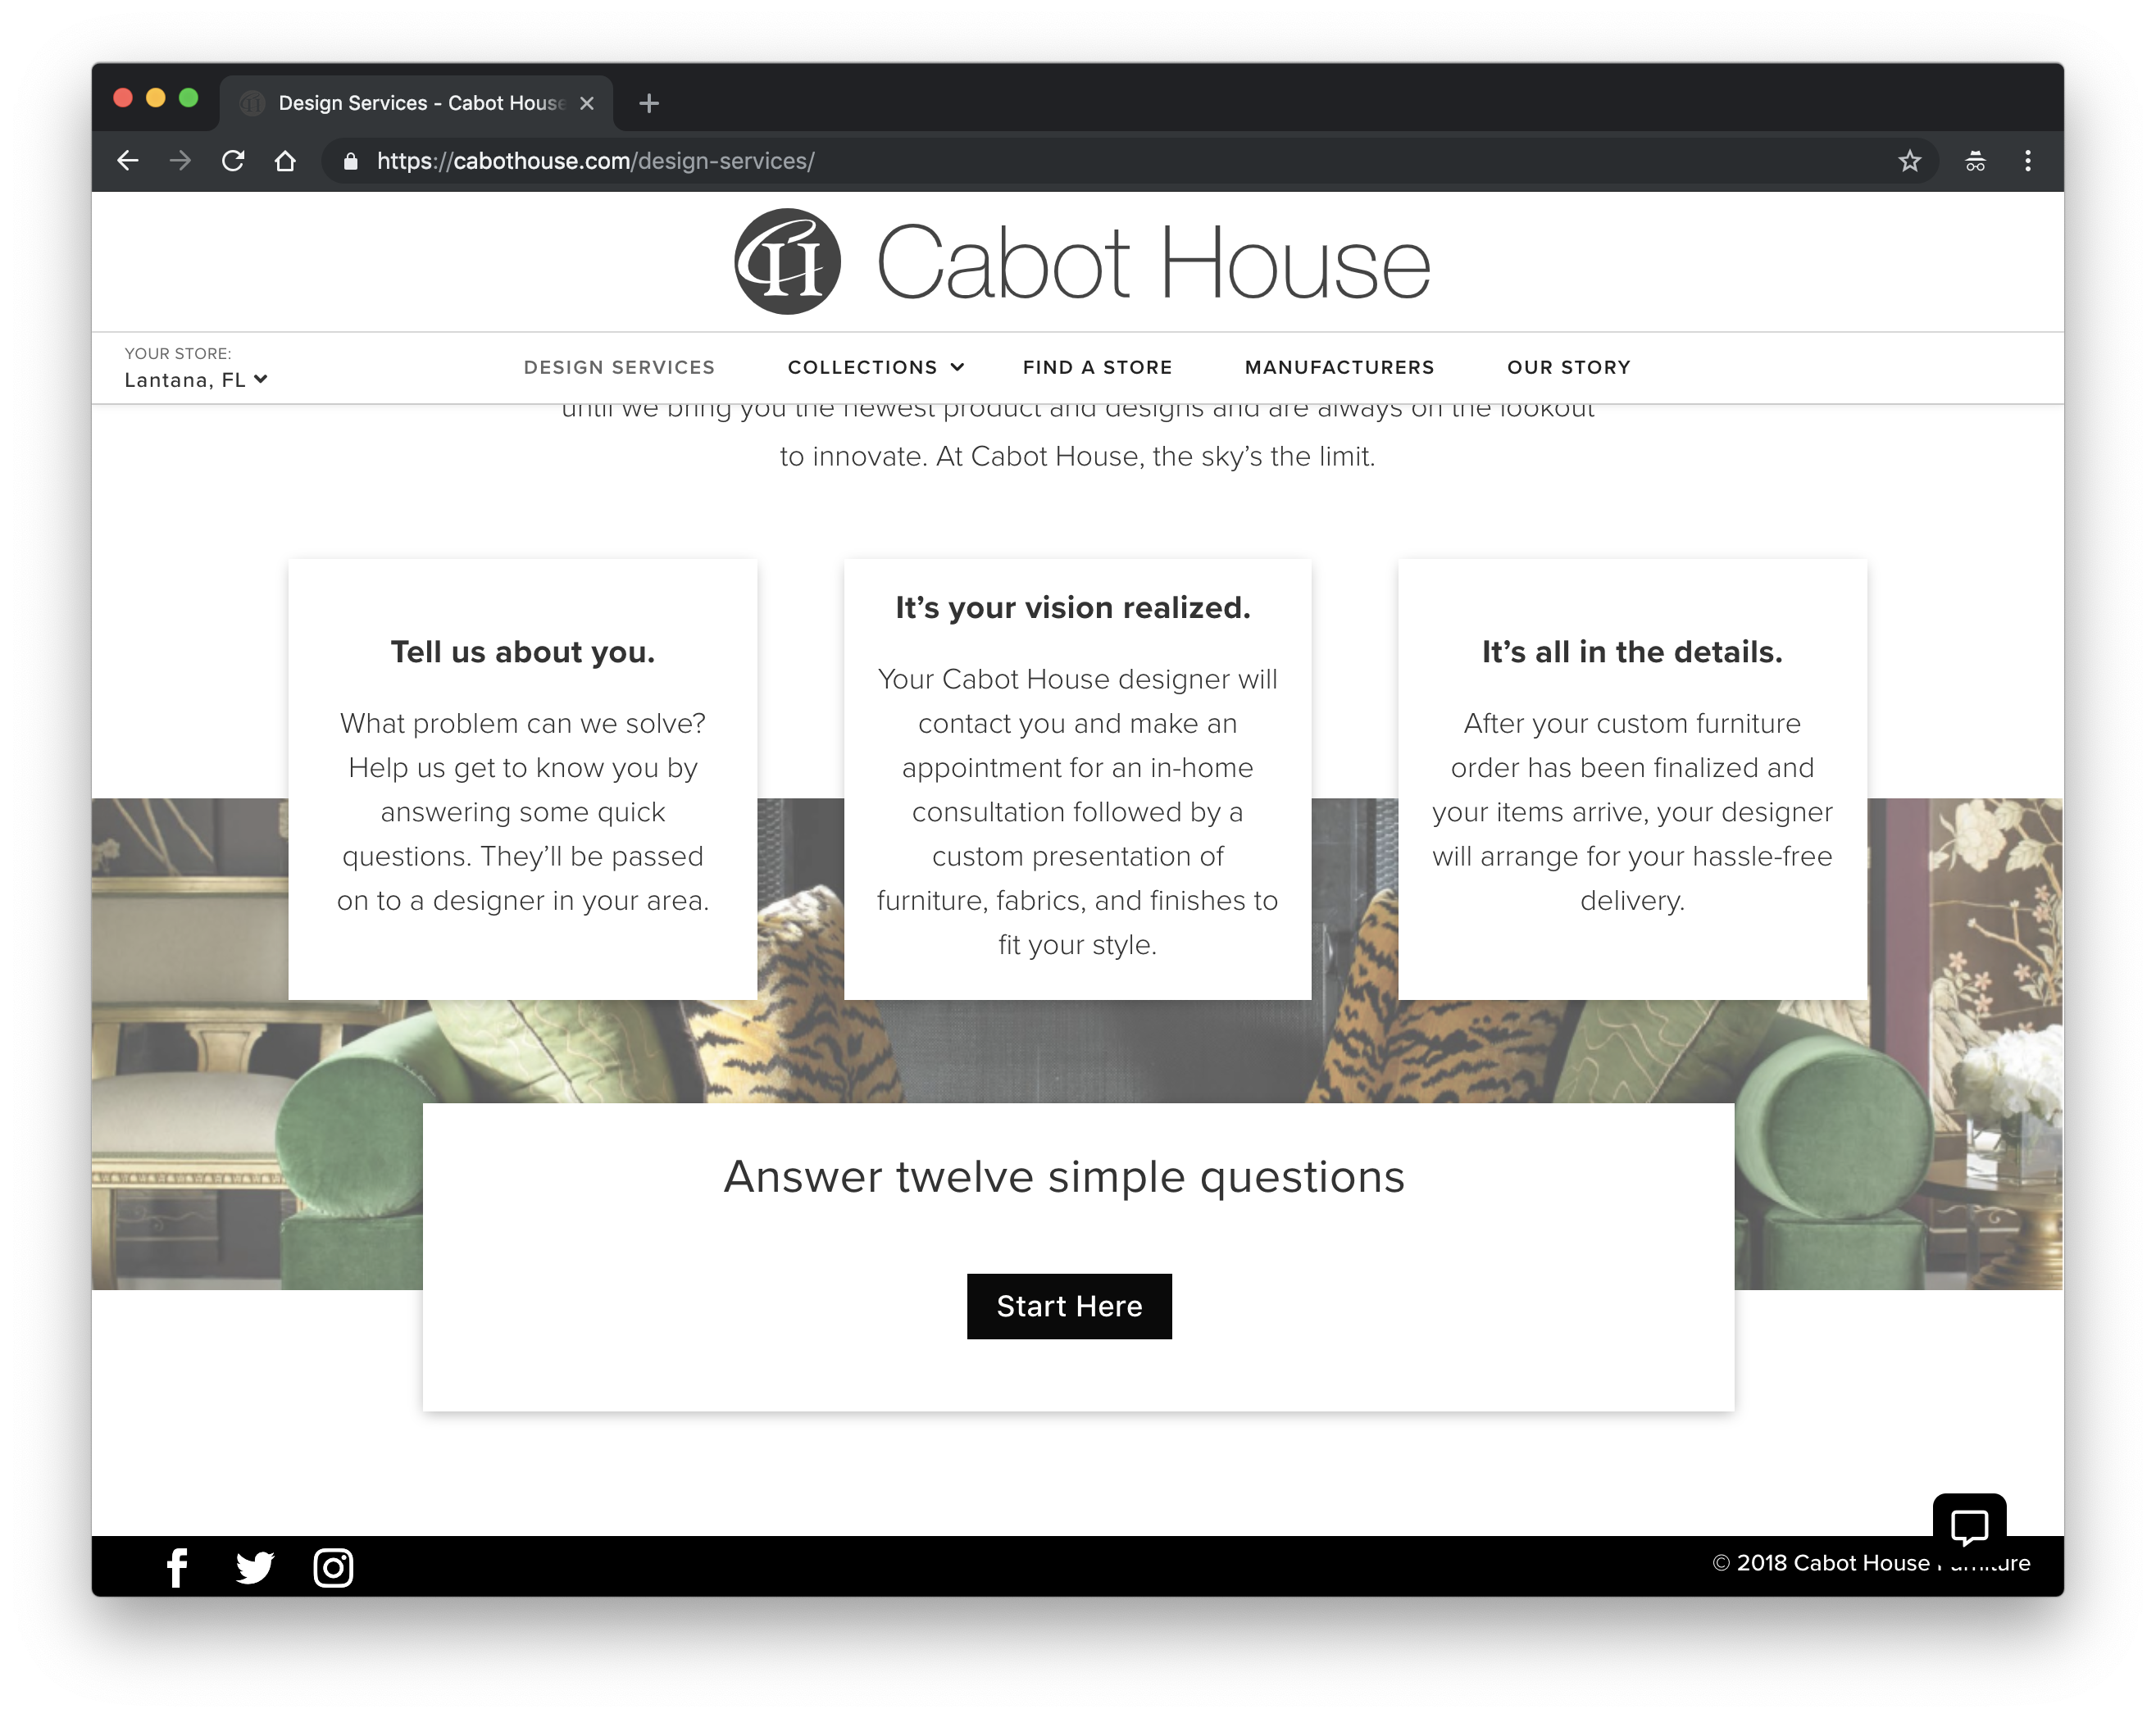The width and height of the screenshot is (2156, 1718).
Task: Click the yellow minimize window button
Action: click(x=156, y=97)
